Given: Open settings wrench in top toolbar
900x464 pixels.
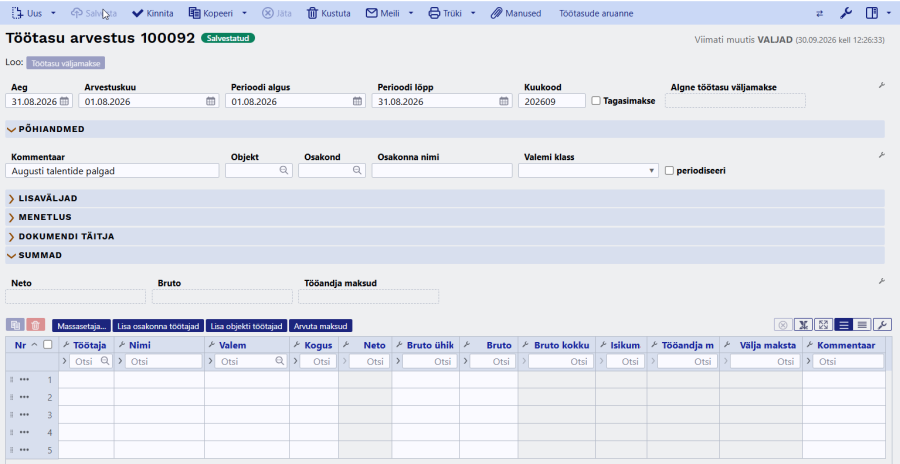Looking at the screenshot, I should (846, 13).
